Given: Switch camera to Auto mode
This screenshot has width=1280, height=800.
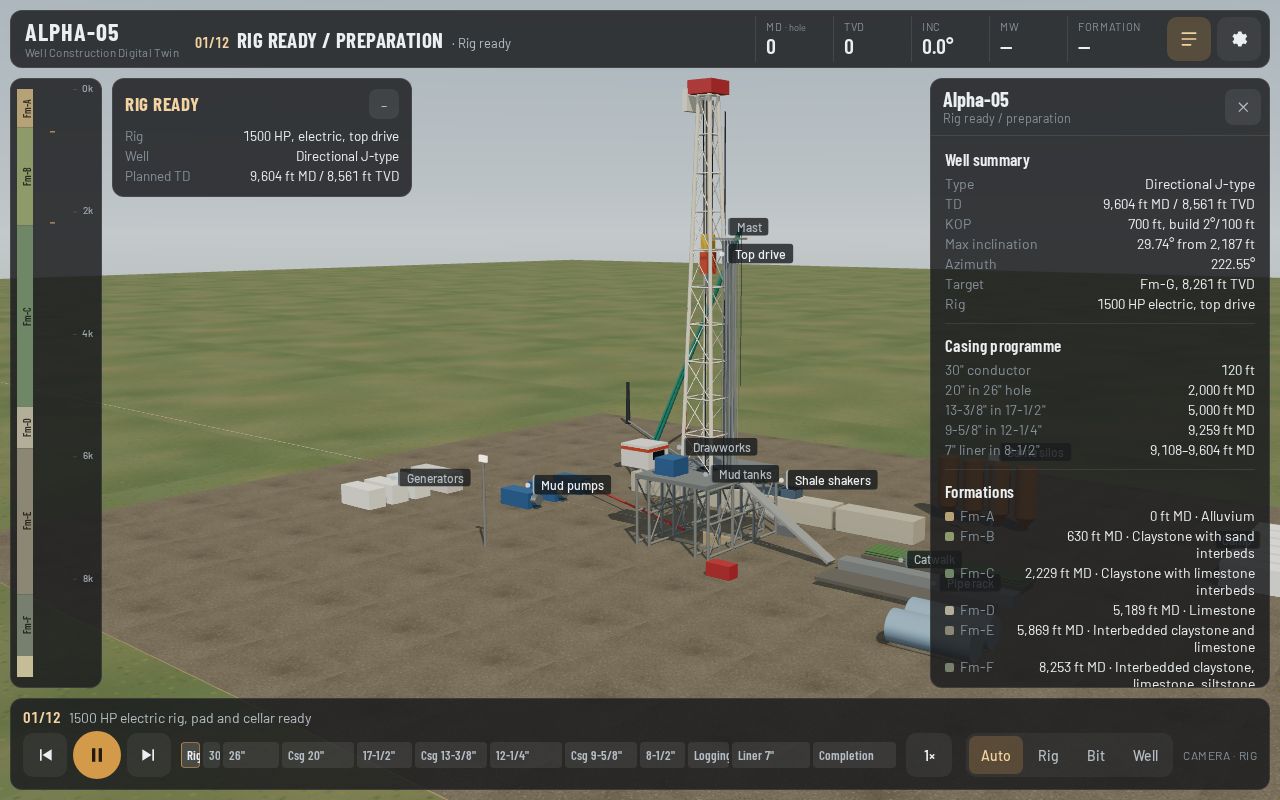Looking at the screenshot, I should pyautogui.click(x=995, y=755).
